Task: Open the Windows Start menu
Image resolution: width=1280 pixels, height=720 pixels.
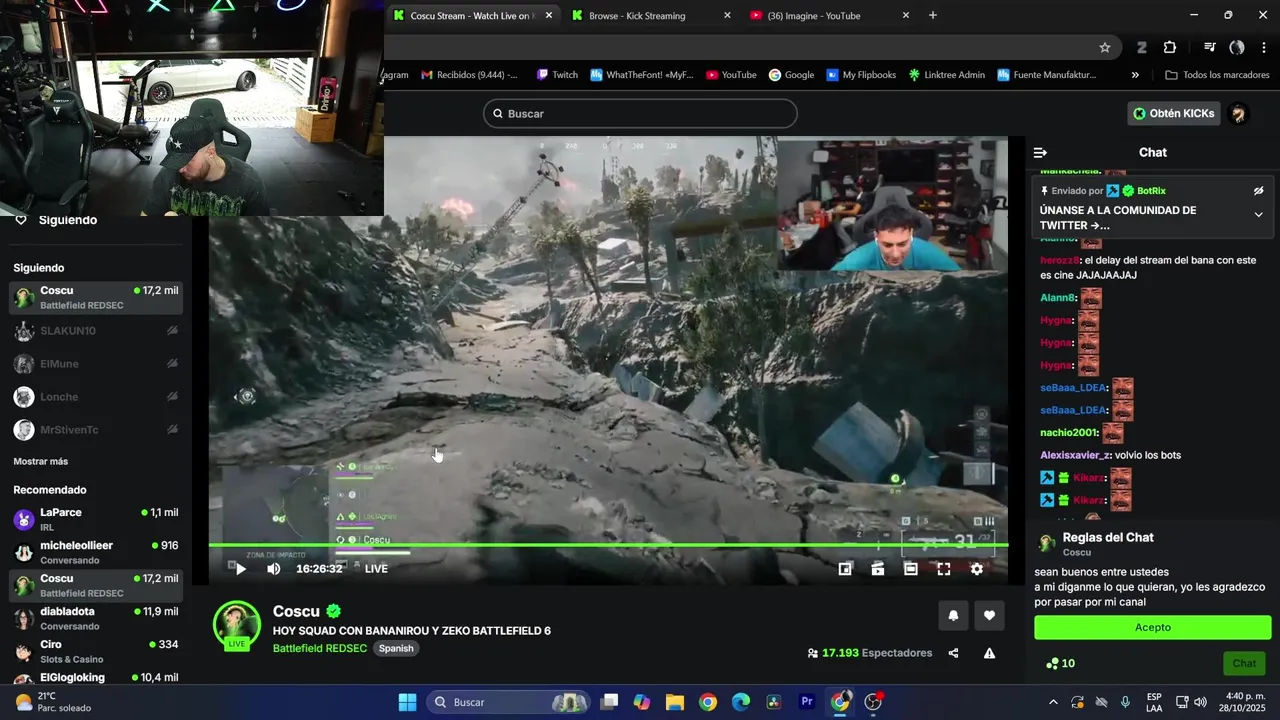Action: point(407,702)
